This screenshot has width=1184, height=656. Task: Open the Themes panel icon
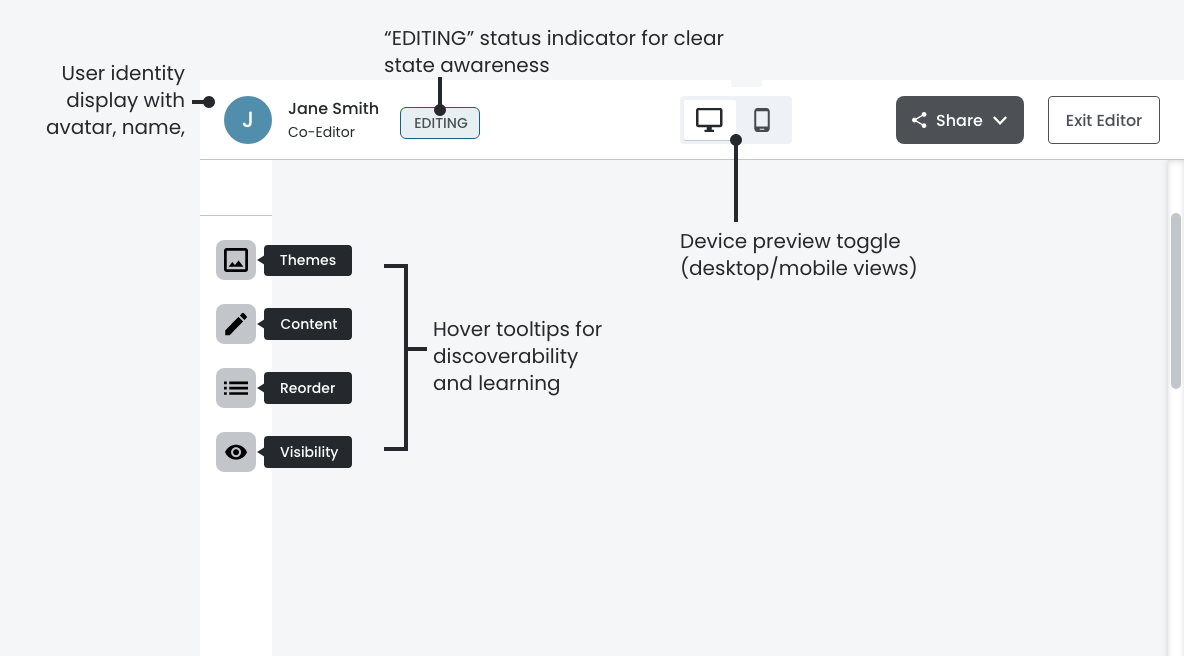coord(236,260)
